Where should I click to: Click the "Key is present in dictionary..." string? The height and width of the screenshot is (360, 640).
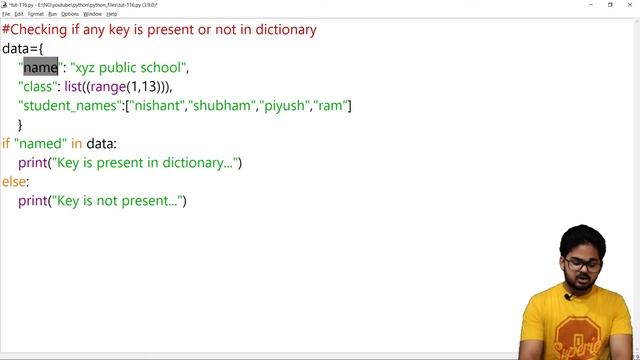pyautogui.click(x=144, y=163)
